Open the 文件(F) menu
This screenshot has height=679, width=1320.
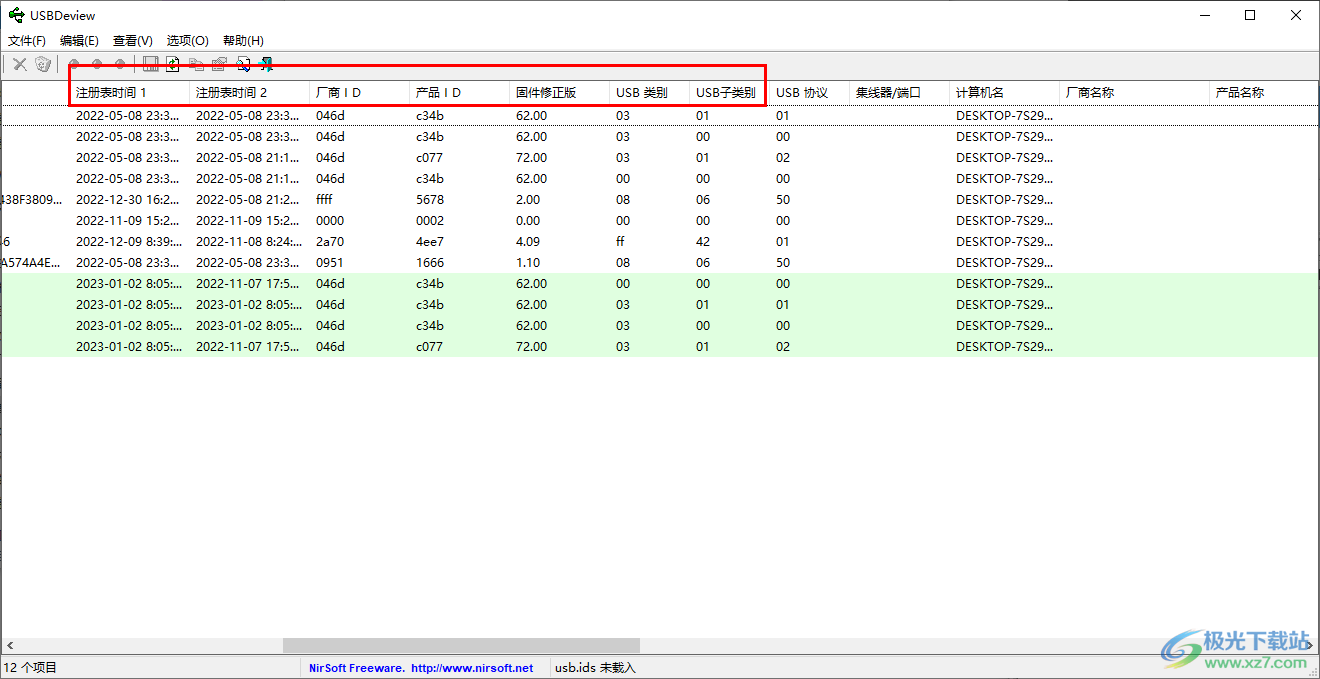(x=26, y=40)
